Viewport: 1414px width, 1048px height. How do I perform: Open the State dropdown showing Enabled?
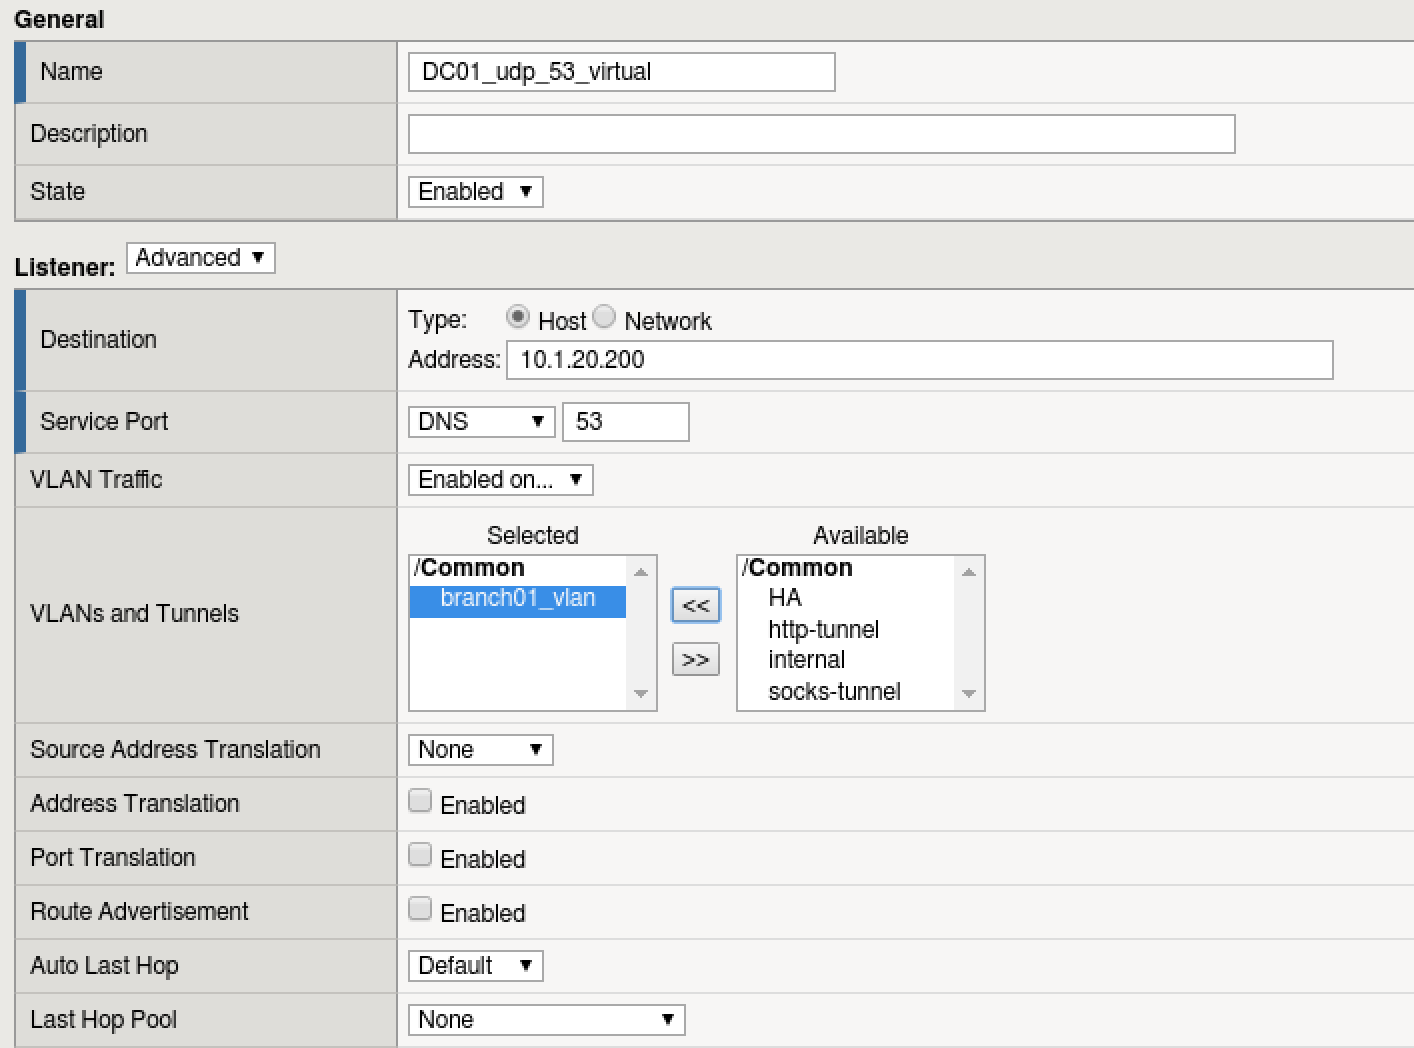(475, 192)
